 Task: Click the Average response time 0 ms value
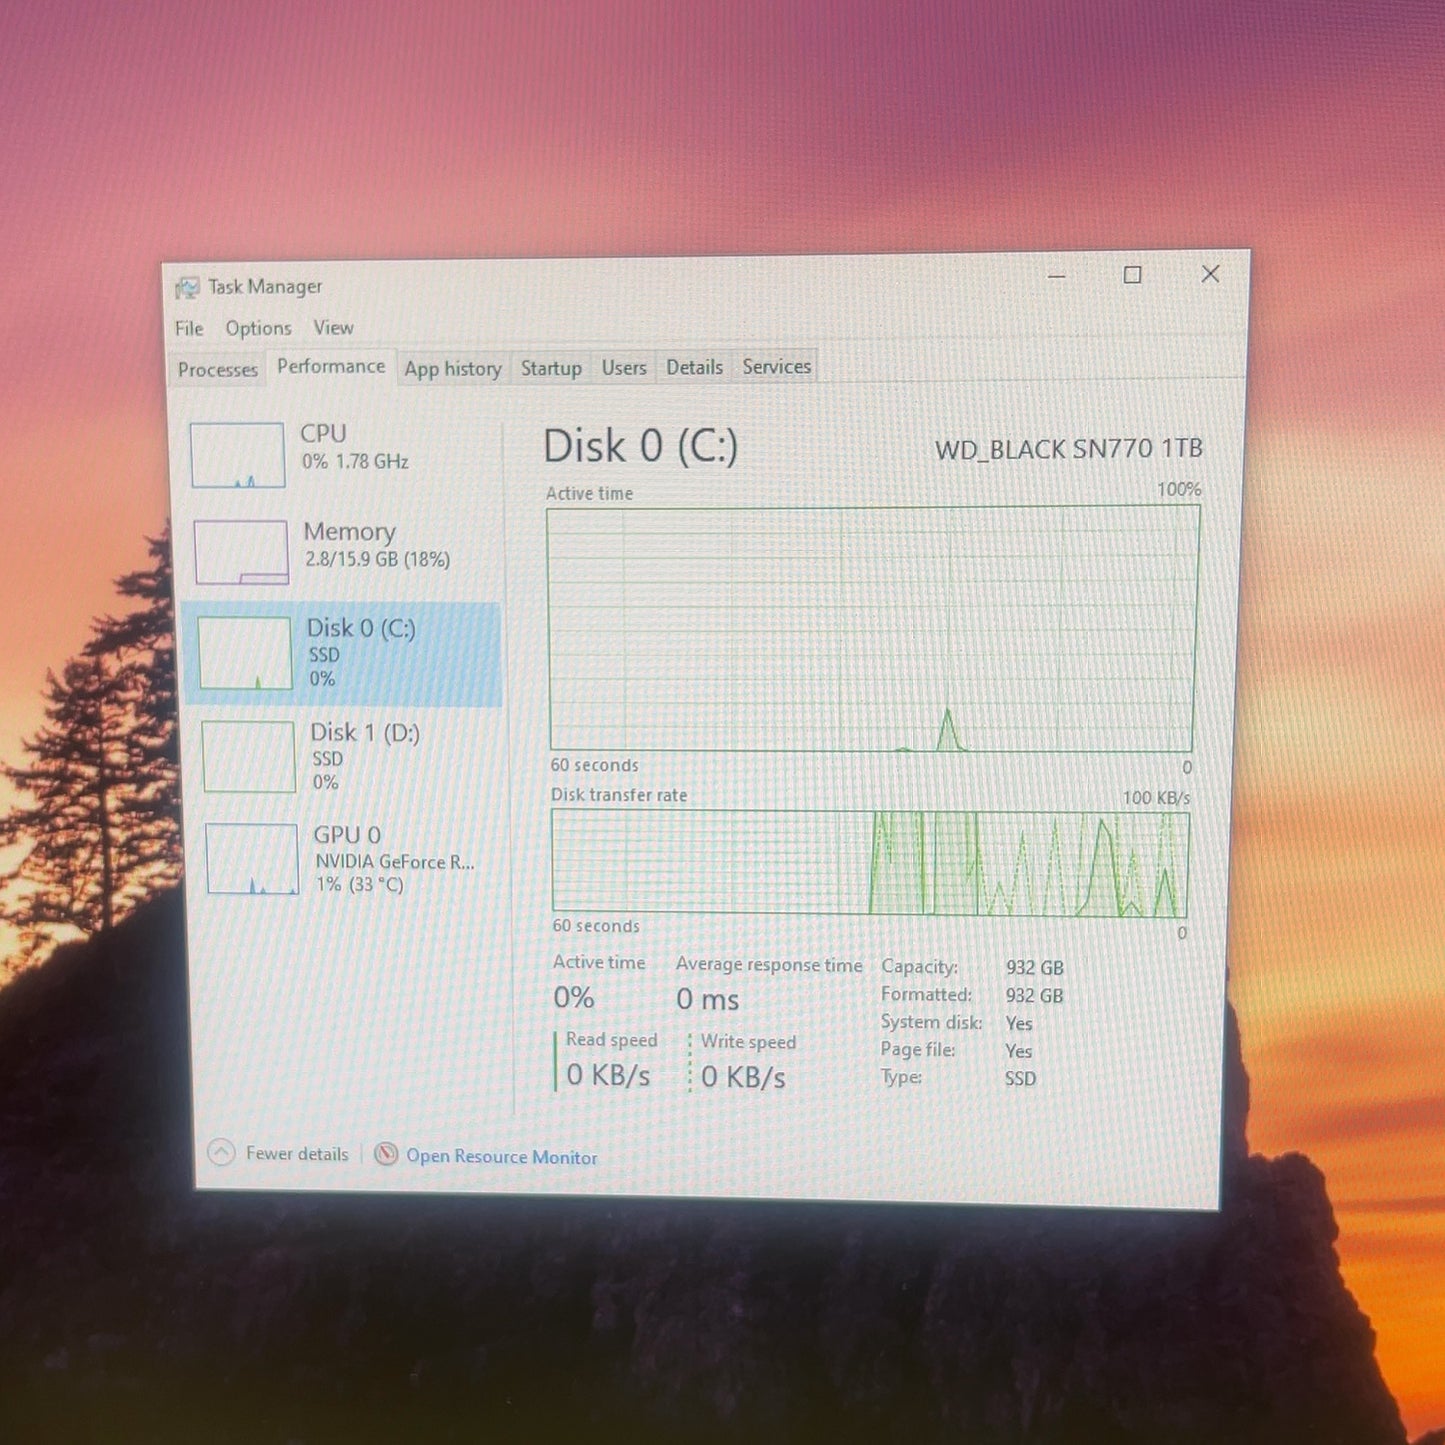(707, 999)
